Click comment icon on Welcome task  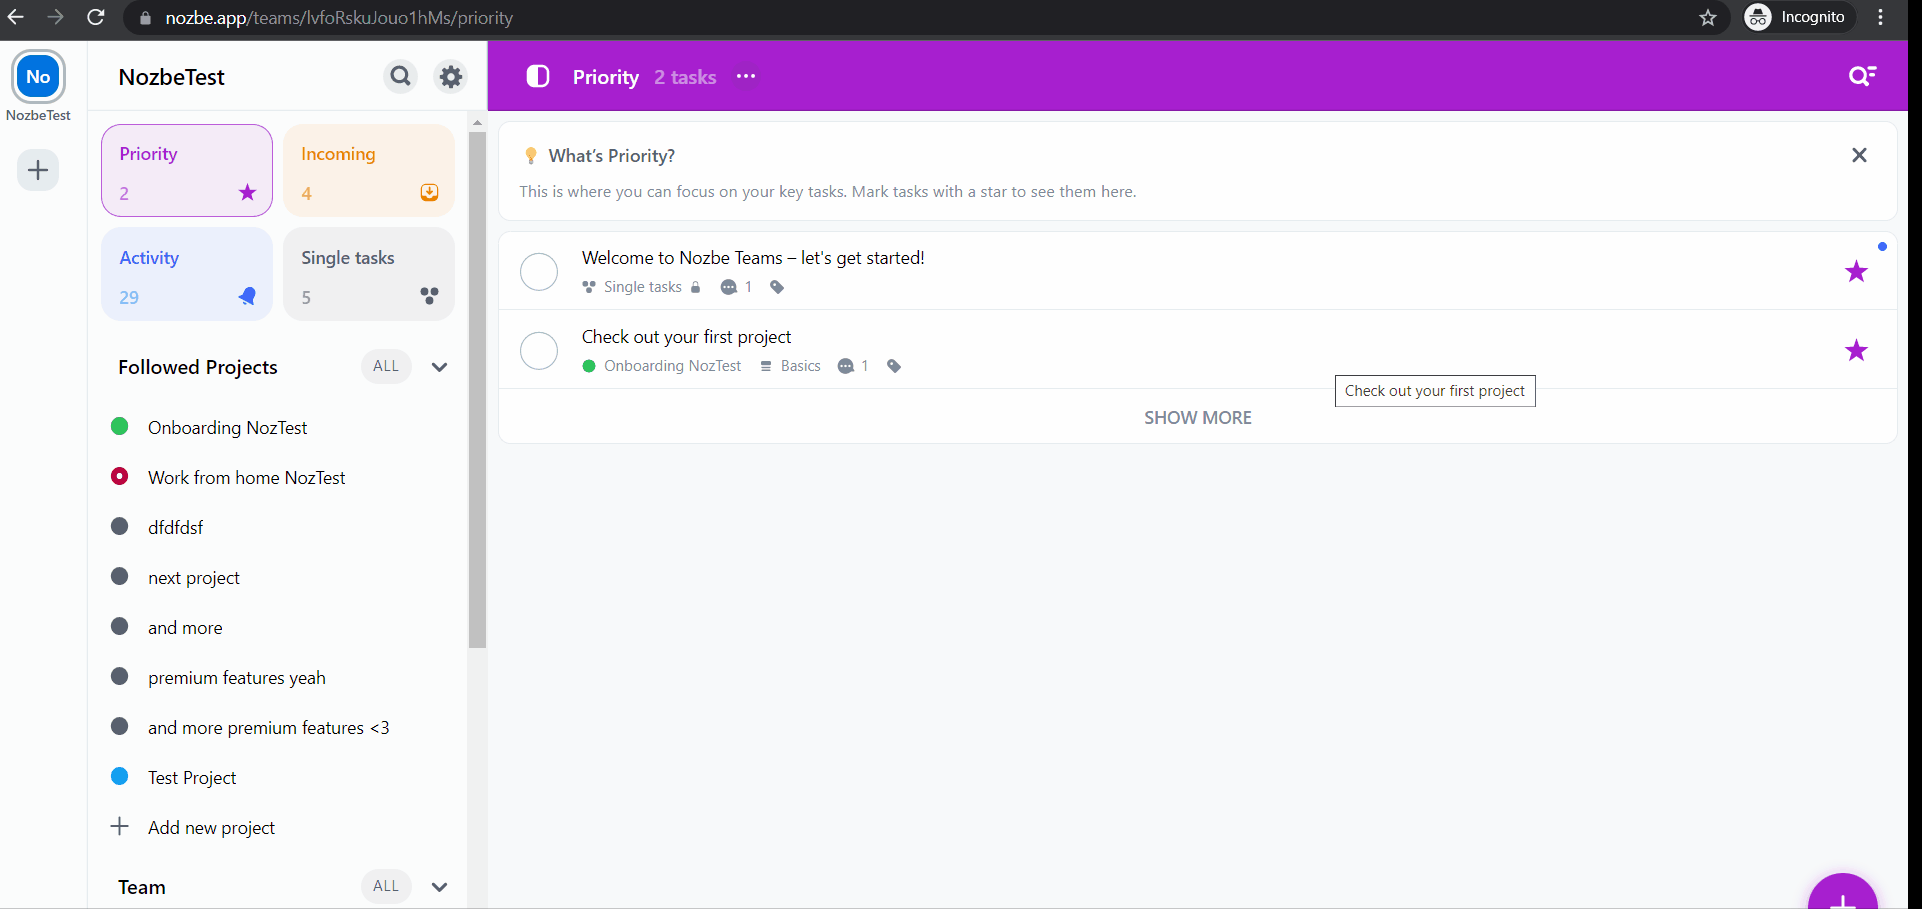(729, 287)
